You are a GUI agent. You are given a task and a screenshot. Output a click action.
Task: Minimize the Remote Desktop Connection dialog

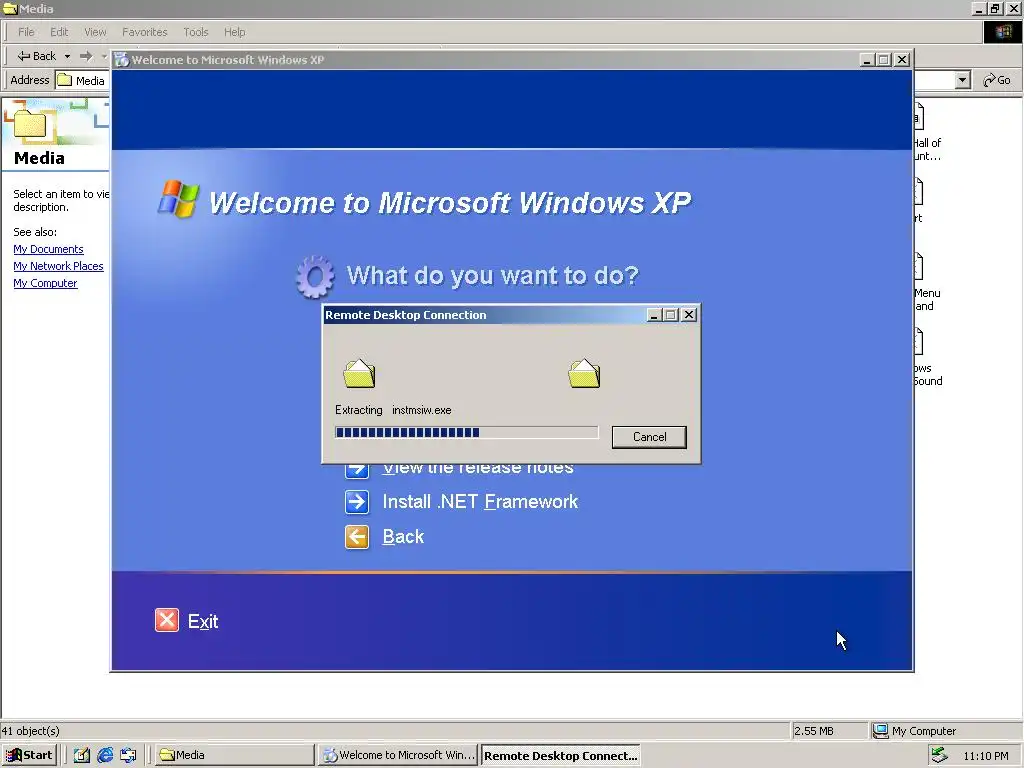[x=654, y=315]
